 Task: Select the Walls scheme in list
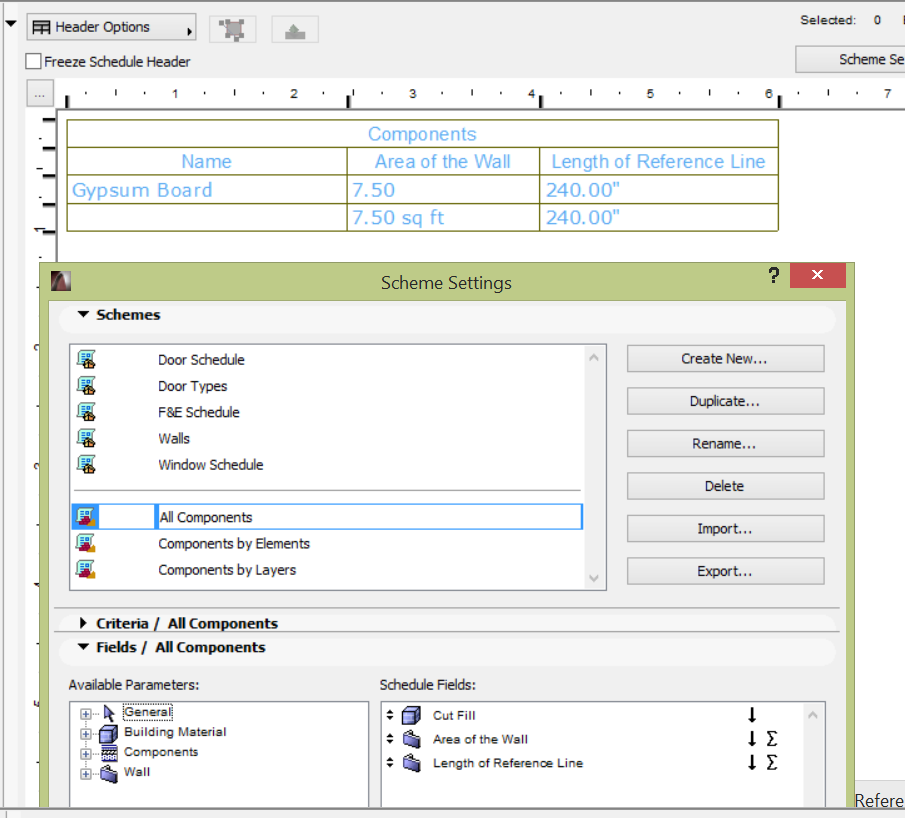[174, 438]
